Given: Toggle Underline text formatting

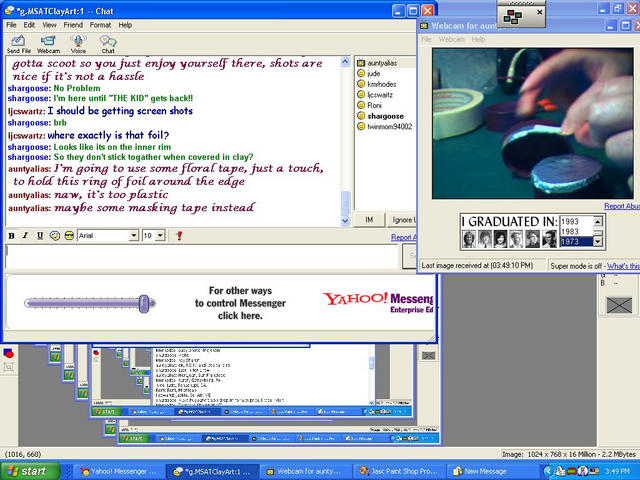Looking at the screenshot, I should [40, 236].
